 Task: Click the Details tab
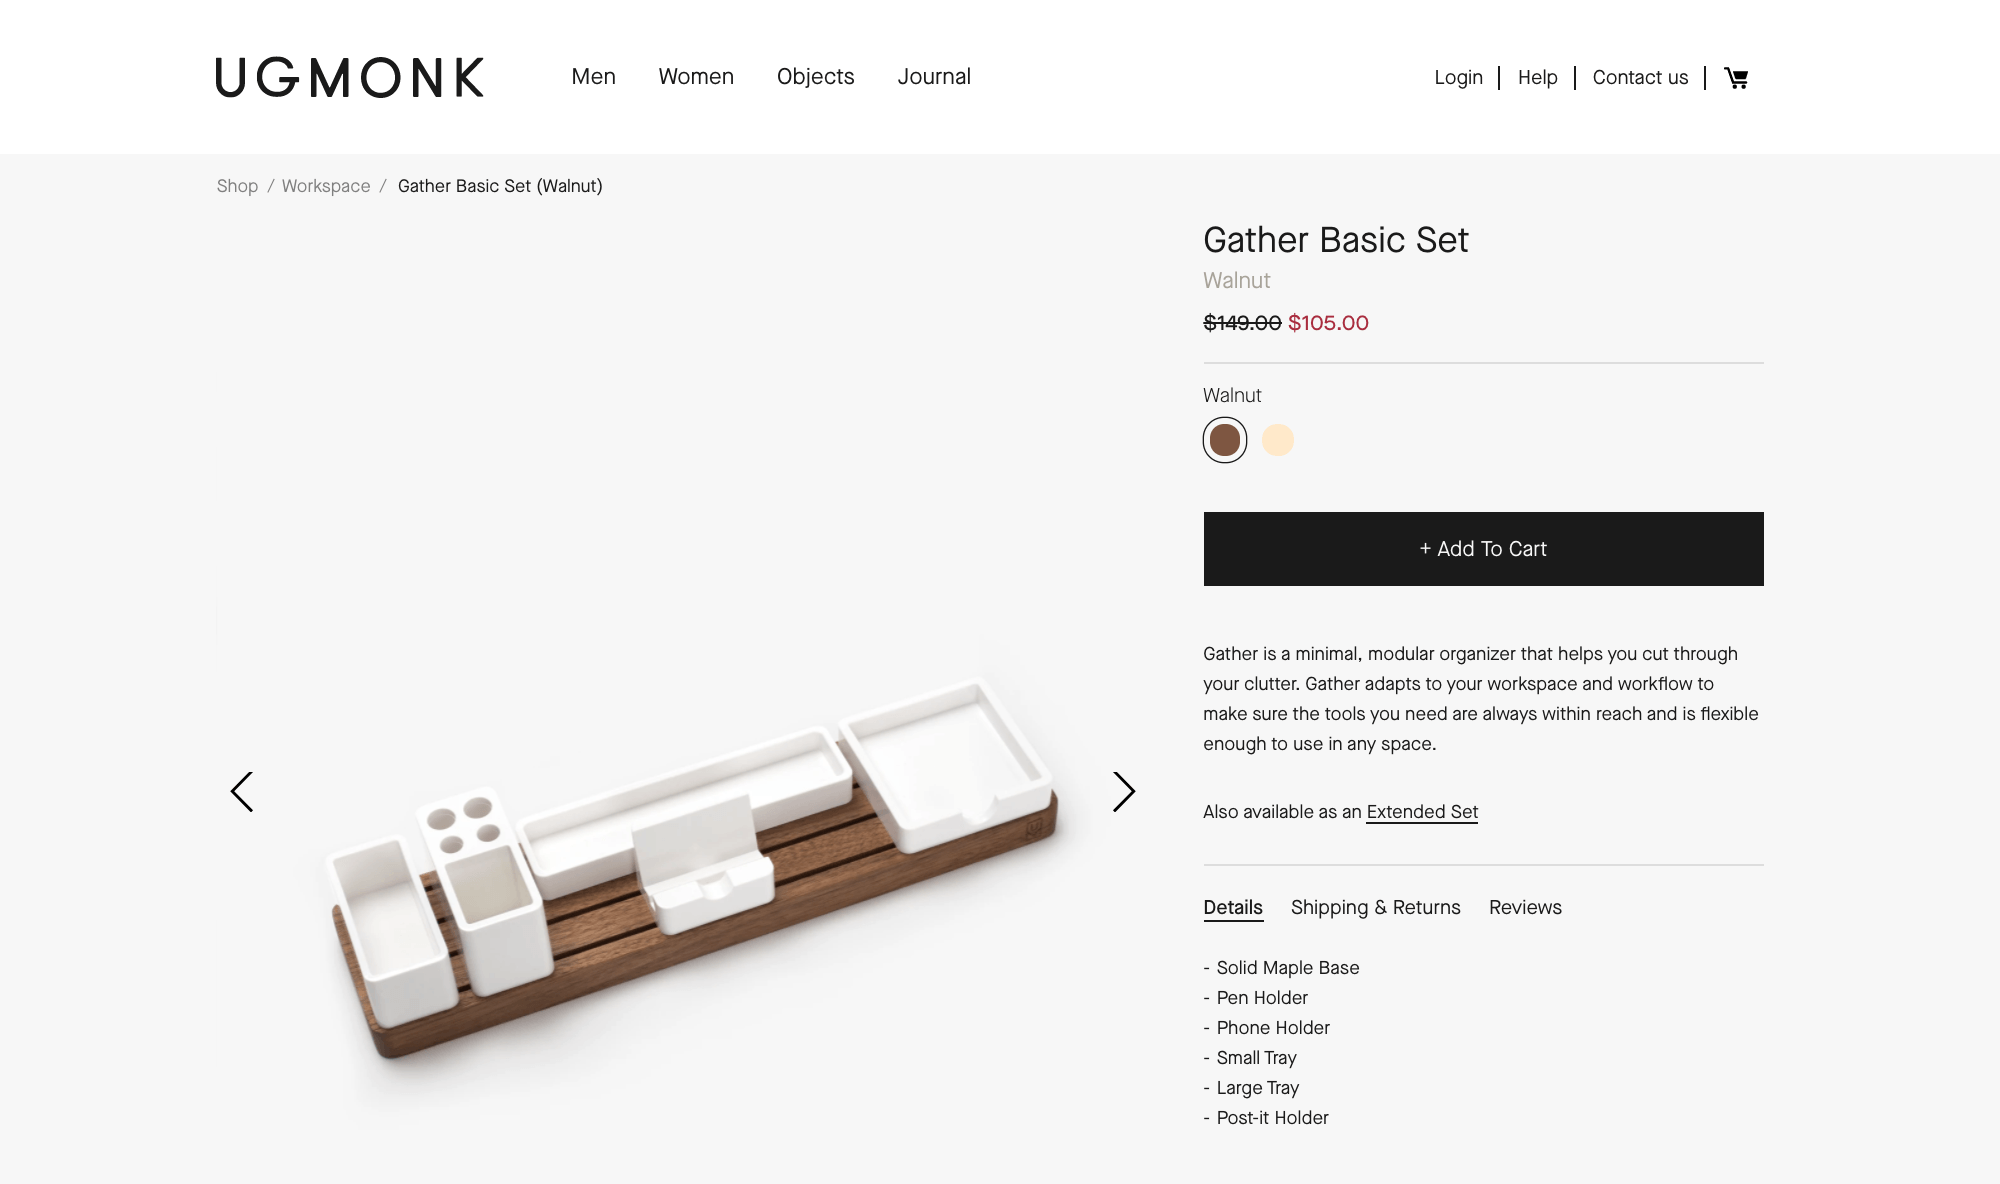1233,906
